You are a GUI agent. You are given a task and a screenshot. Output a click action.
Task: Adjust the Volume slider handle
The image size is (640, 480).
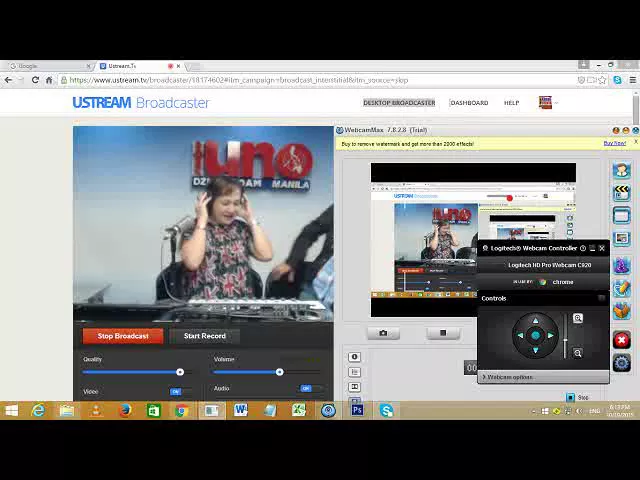click(280, 372)
